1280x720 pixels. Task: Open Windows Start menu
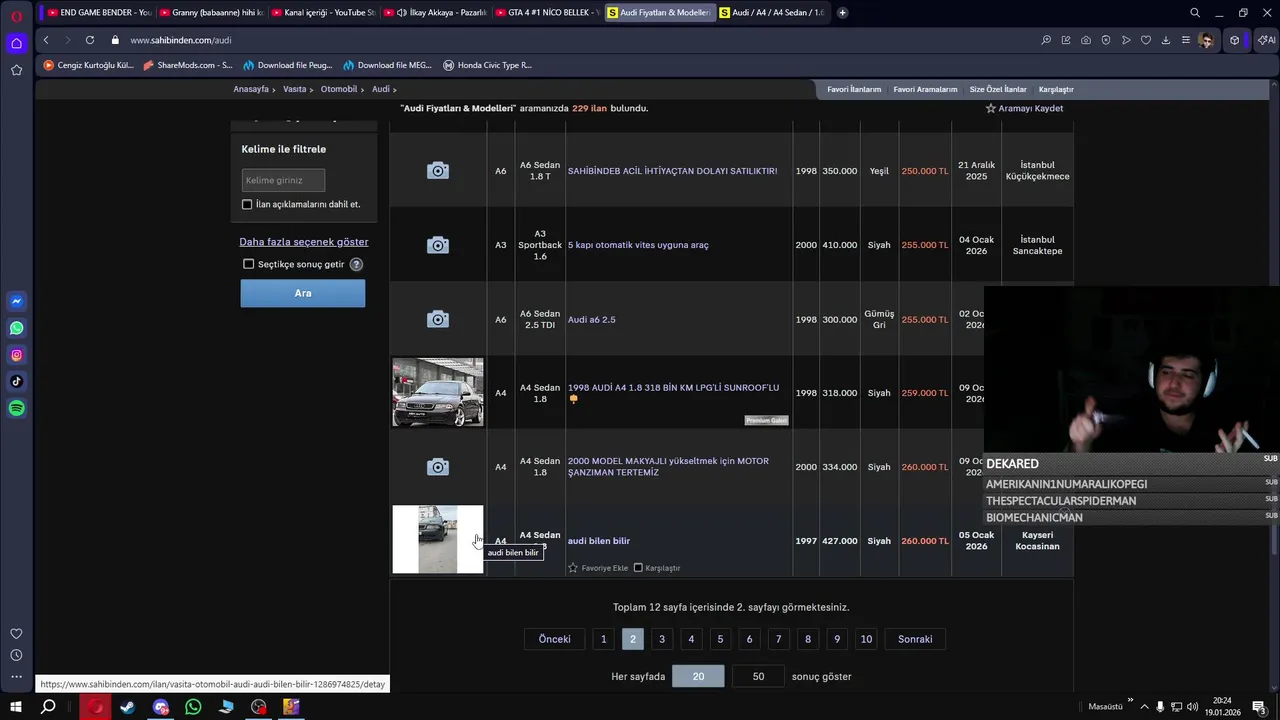(x=16, y=707)
